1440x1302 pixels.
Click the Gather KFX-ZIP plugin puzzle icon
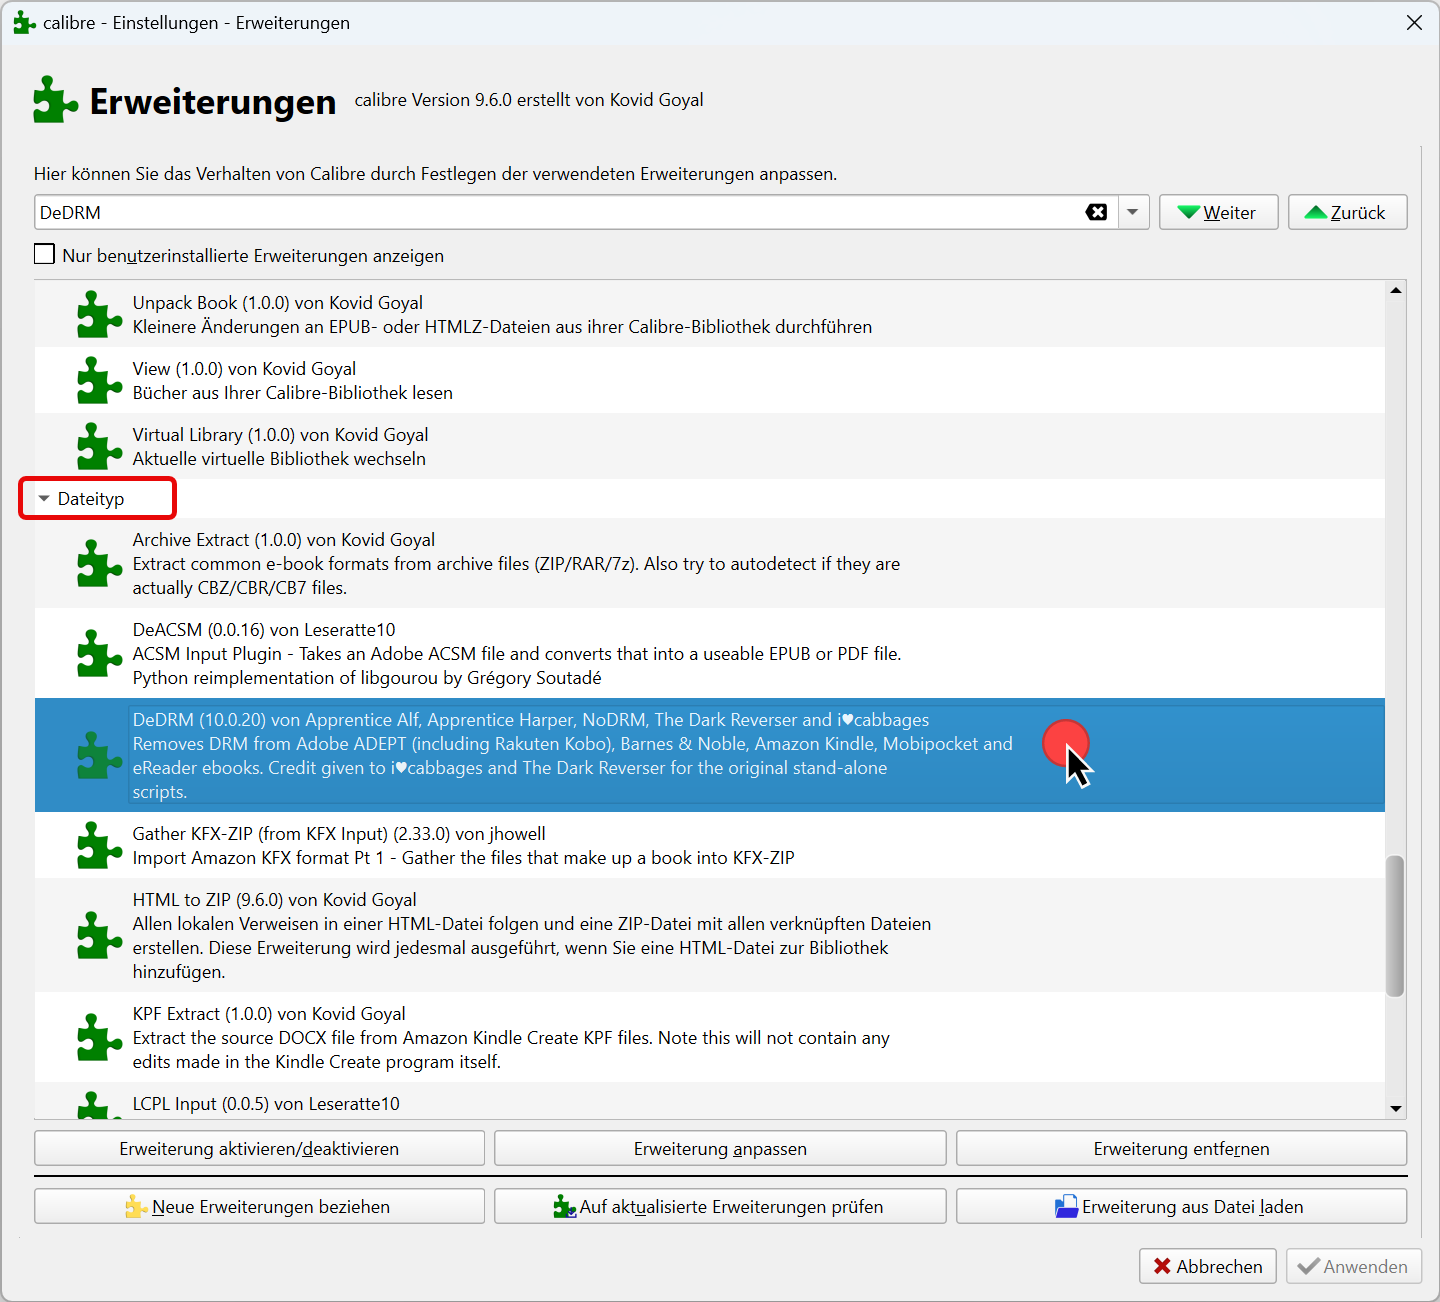[x=99, y=846]
